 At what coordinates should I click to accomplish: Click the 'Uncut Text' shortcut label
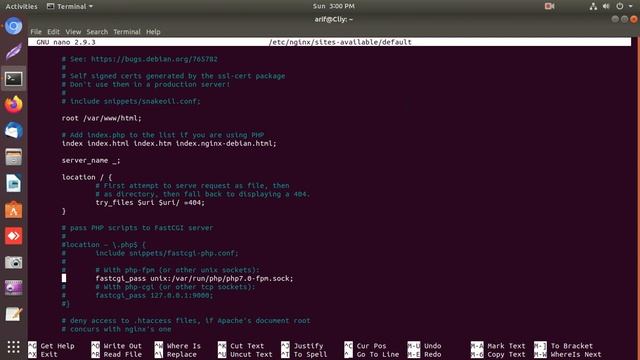[251, 354]
